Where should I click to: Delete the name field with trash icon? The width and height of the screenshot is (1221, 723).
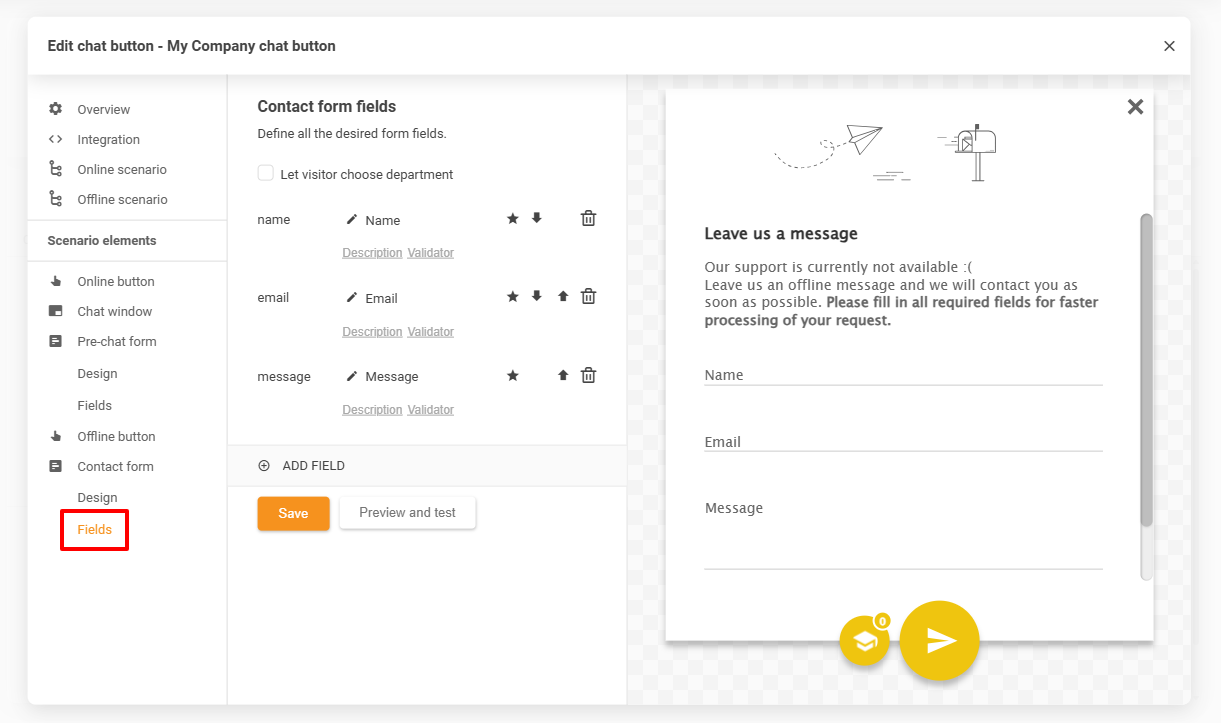click(x=588, y=218)
